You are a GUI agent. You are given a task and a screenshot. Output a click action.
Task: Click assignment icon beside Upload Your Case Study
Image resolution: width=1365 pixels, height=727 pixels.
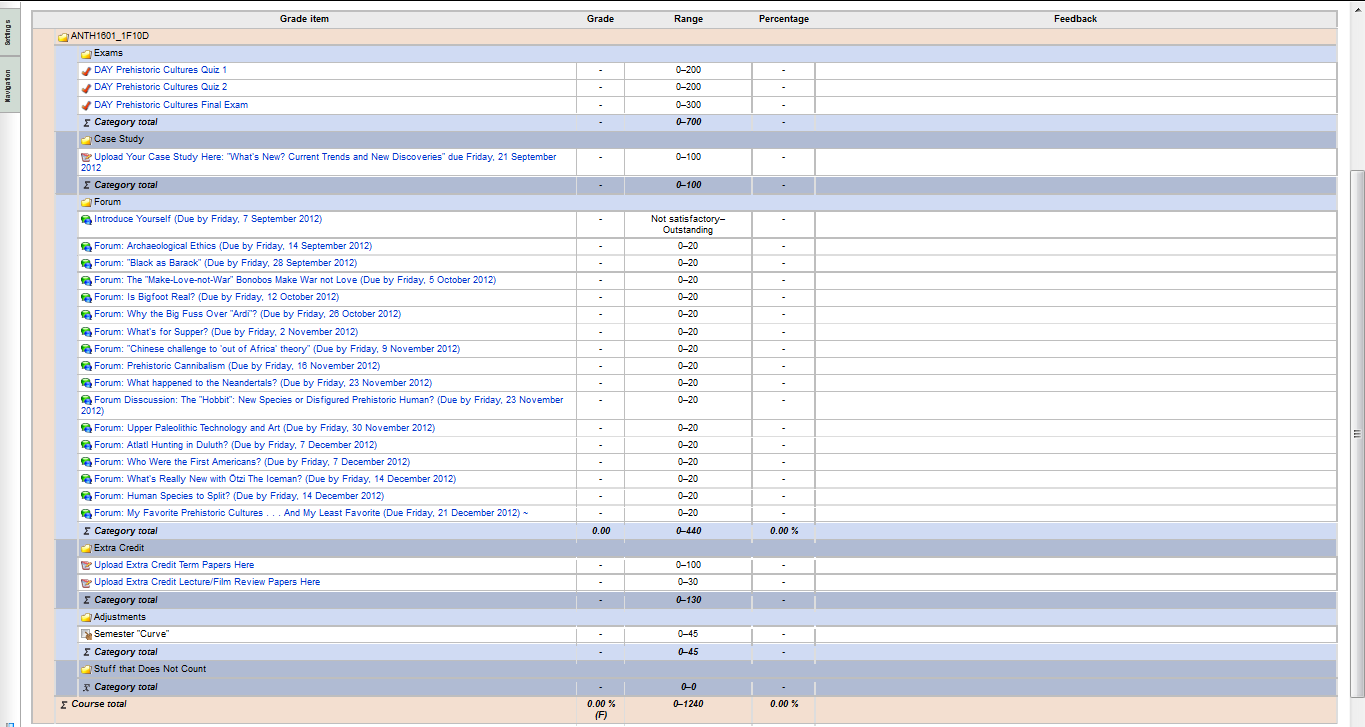click(x=86, y=158)
